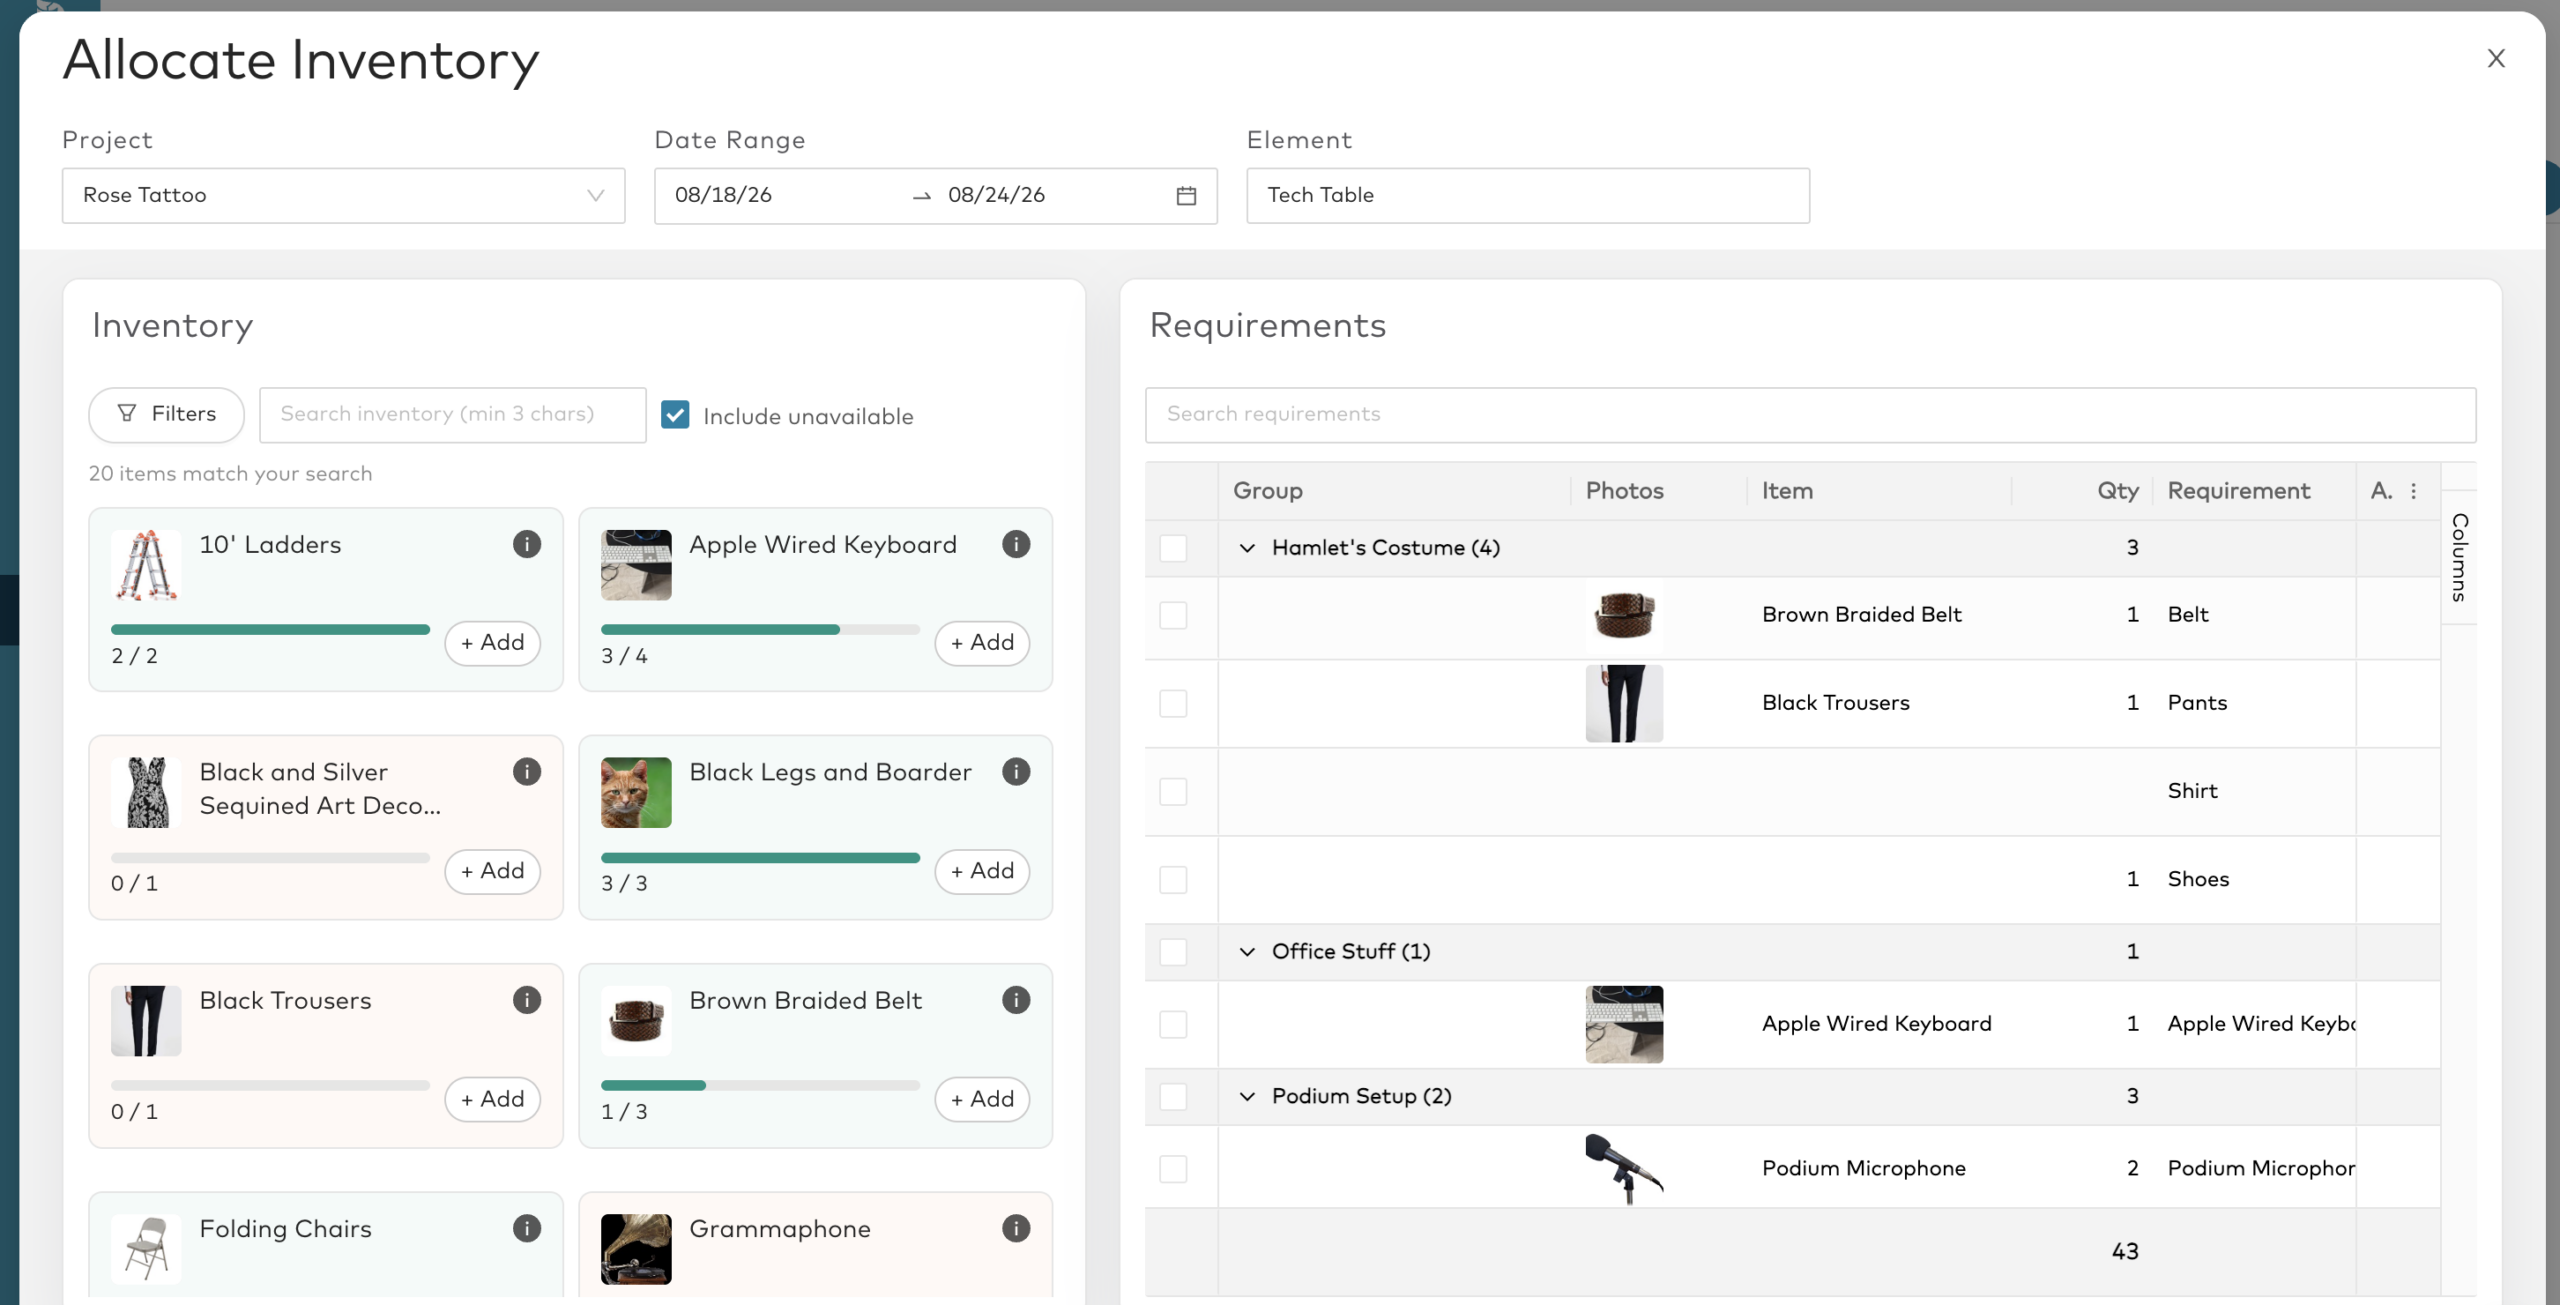Add Black Trousers to allocation

[492, 1099]
